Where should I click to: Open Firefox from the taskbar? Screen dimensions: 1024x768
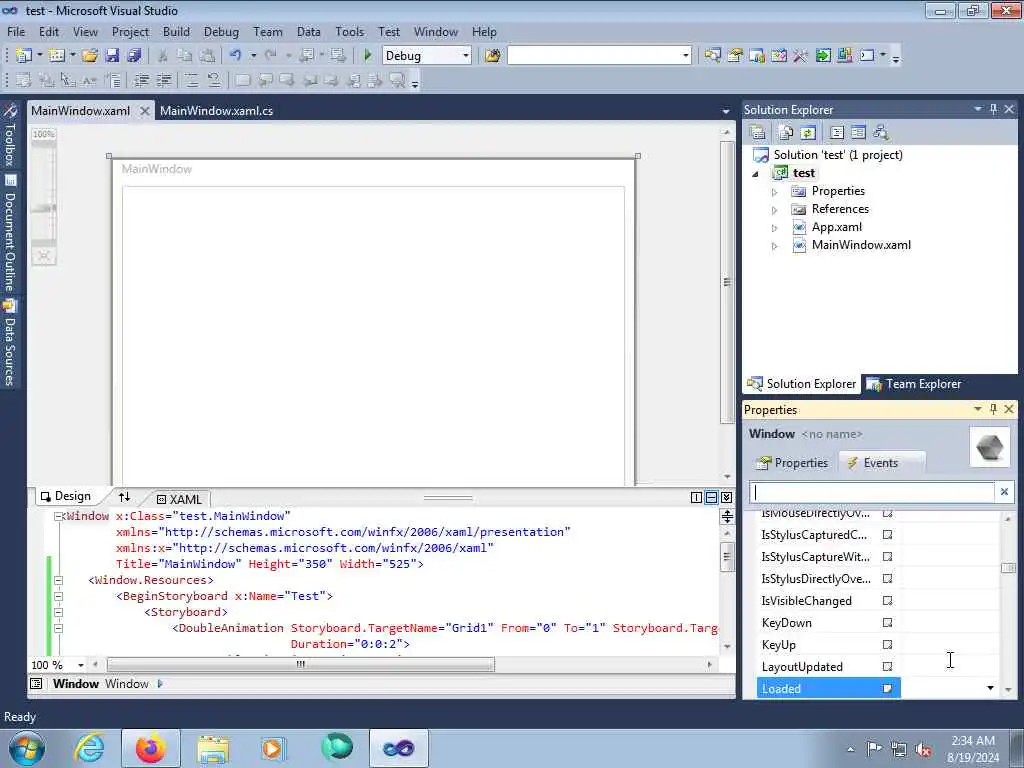(151, 748)
